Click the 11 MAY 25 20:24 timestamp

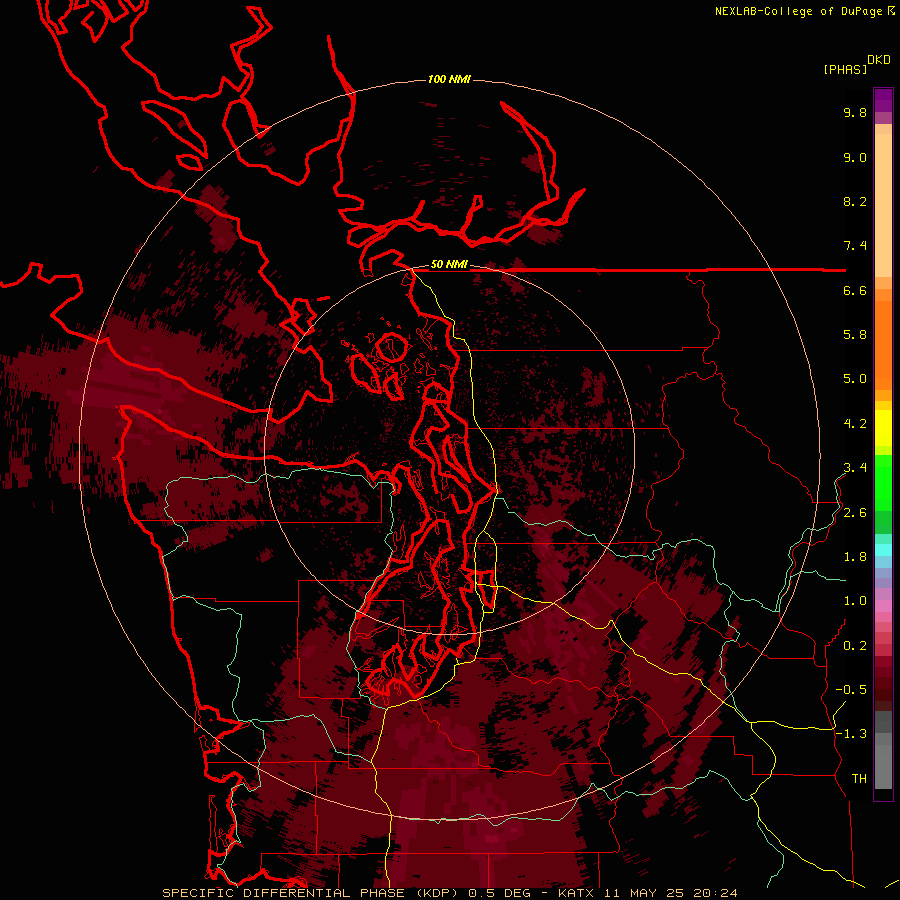670,893
